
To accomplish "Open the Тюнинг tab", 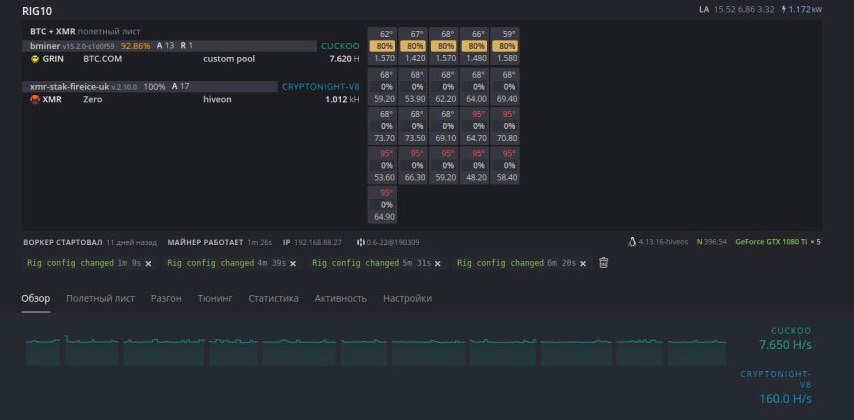I will 215,299.
